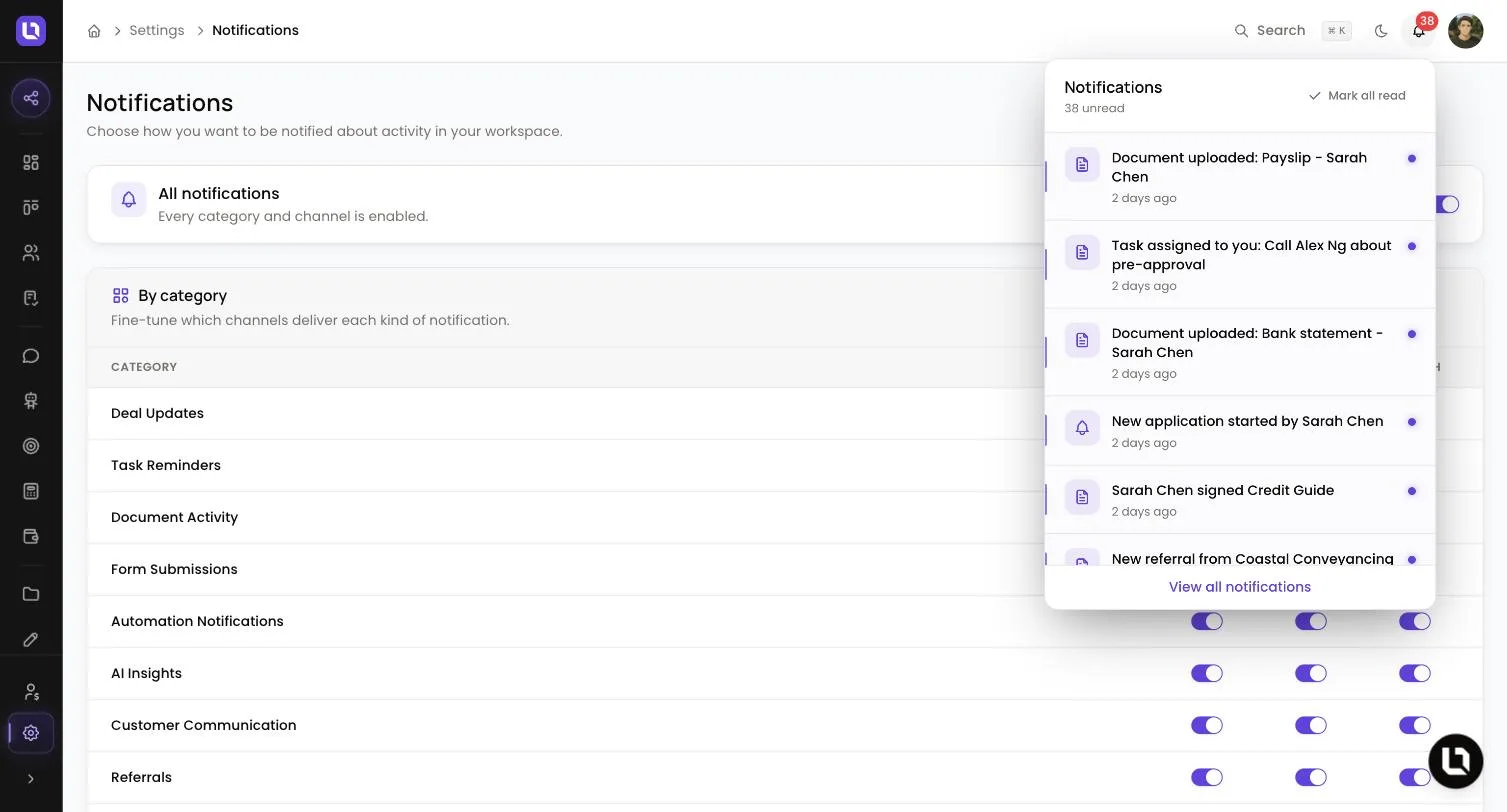This screenshot has width=1507, height=812.
Task: Open the chat bubble icon in sidebar
Action: (x=31, y=356)
